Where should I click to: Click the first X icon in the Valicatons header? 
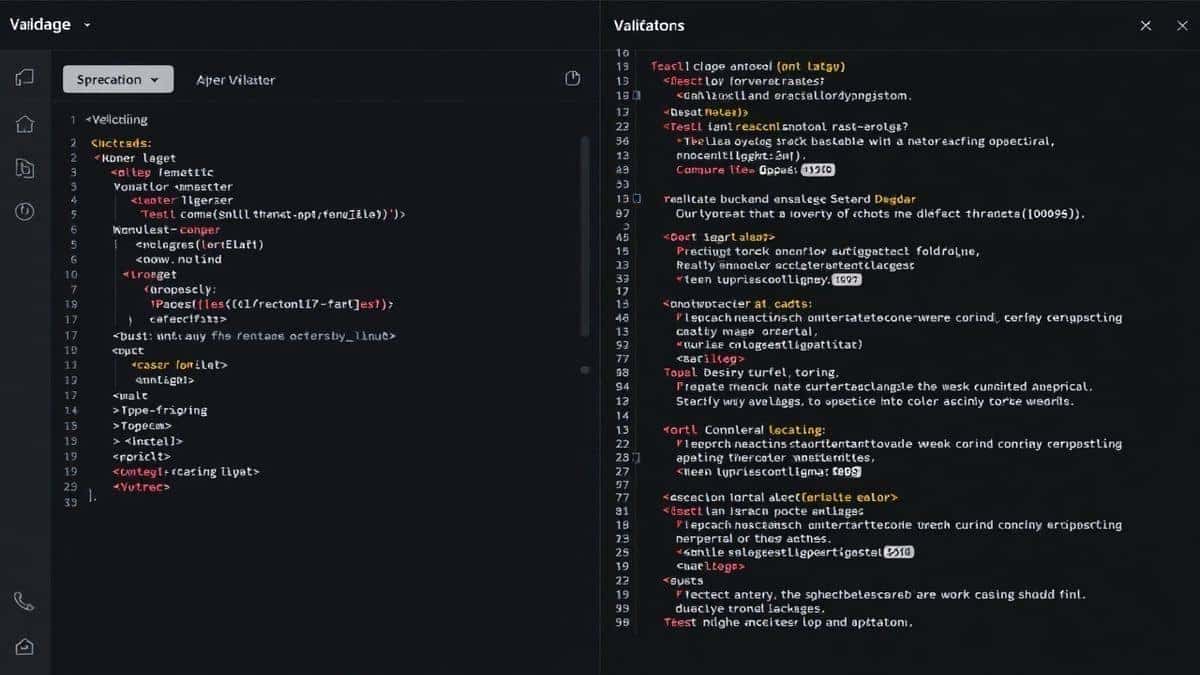(x=1146, y=25)
